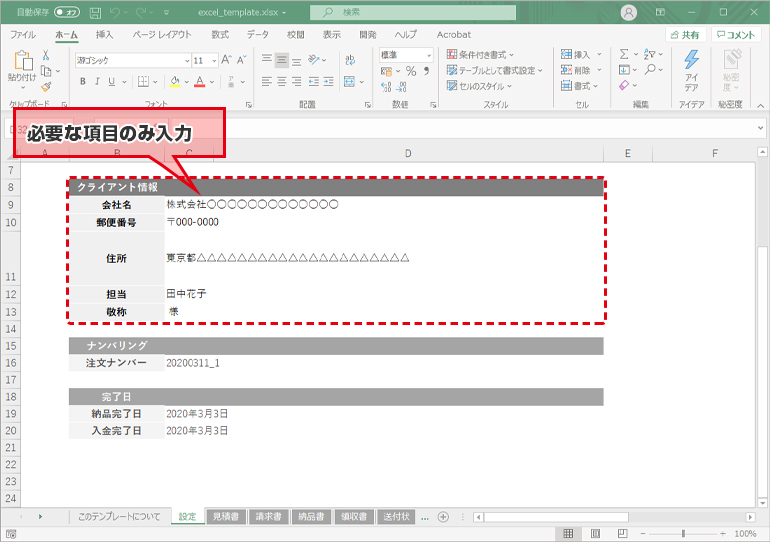Viewport: 770px width, 542px height.
Task: Switch to the 数式 ribbon tab
Action: pos(220,35)
